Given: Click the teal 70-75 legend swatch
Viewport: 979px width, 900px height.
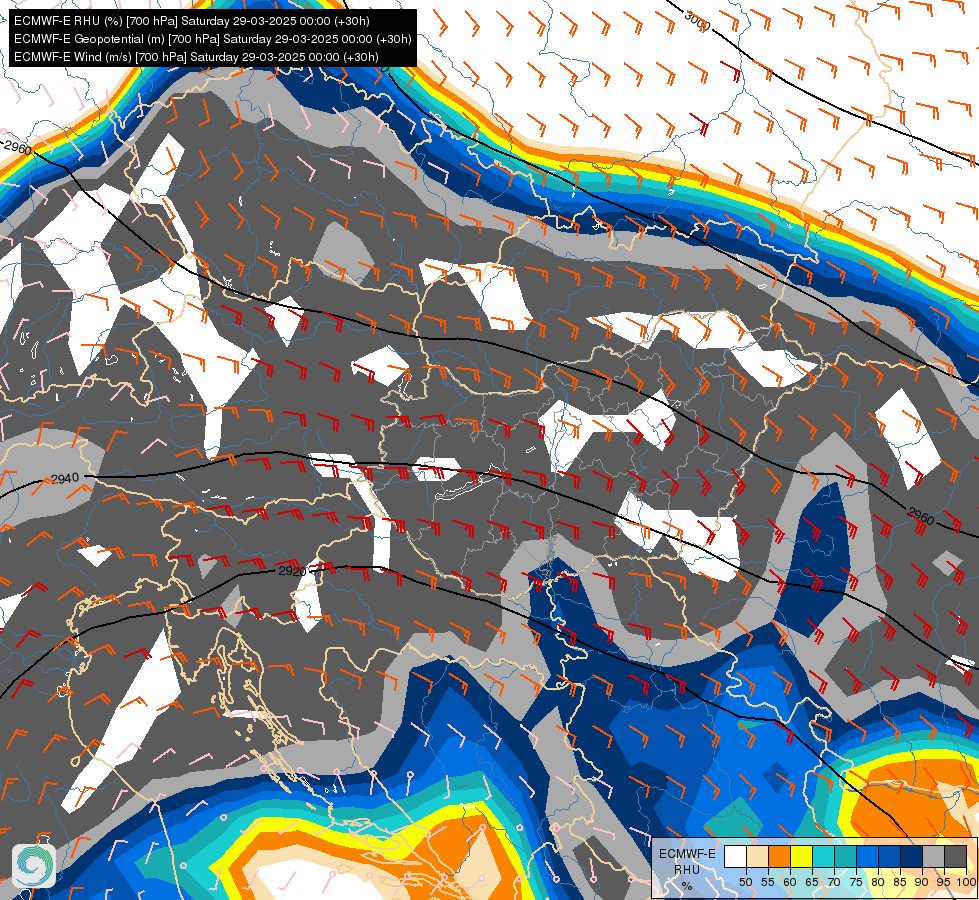Looking at the screenshot, I should click(845, 856).
